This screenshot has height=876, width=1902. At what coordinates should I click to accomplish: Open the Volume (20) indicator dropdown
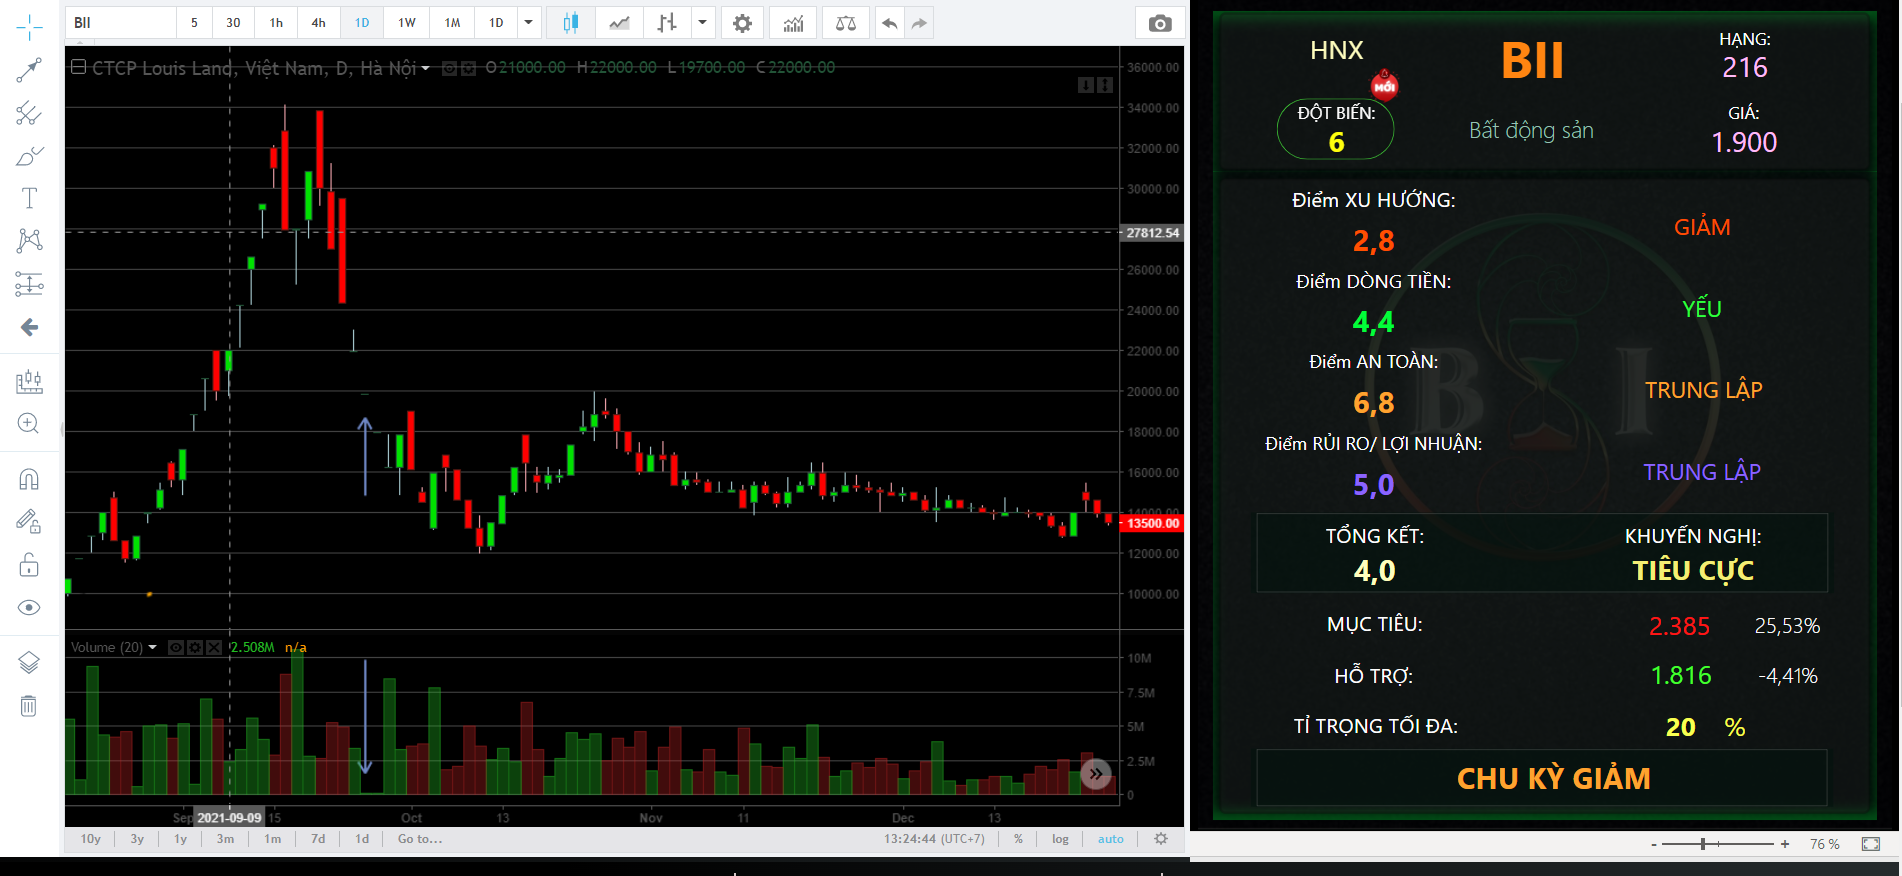152,647
